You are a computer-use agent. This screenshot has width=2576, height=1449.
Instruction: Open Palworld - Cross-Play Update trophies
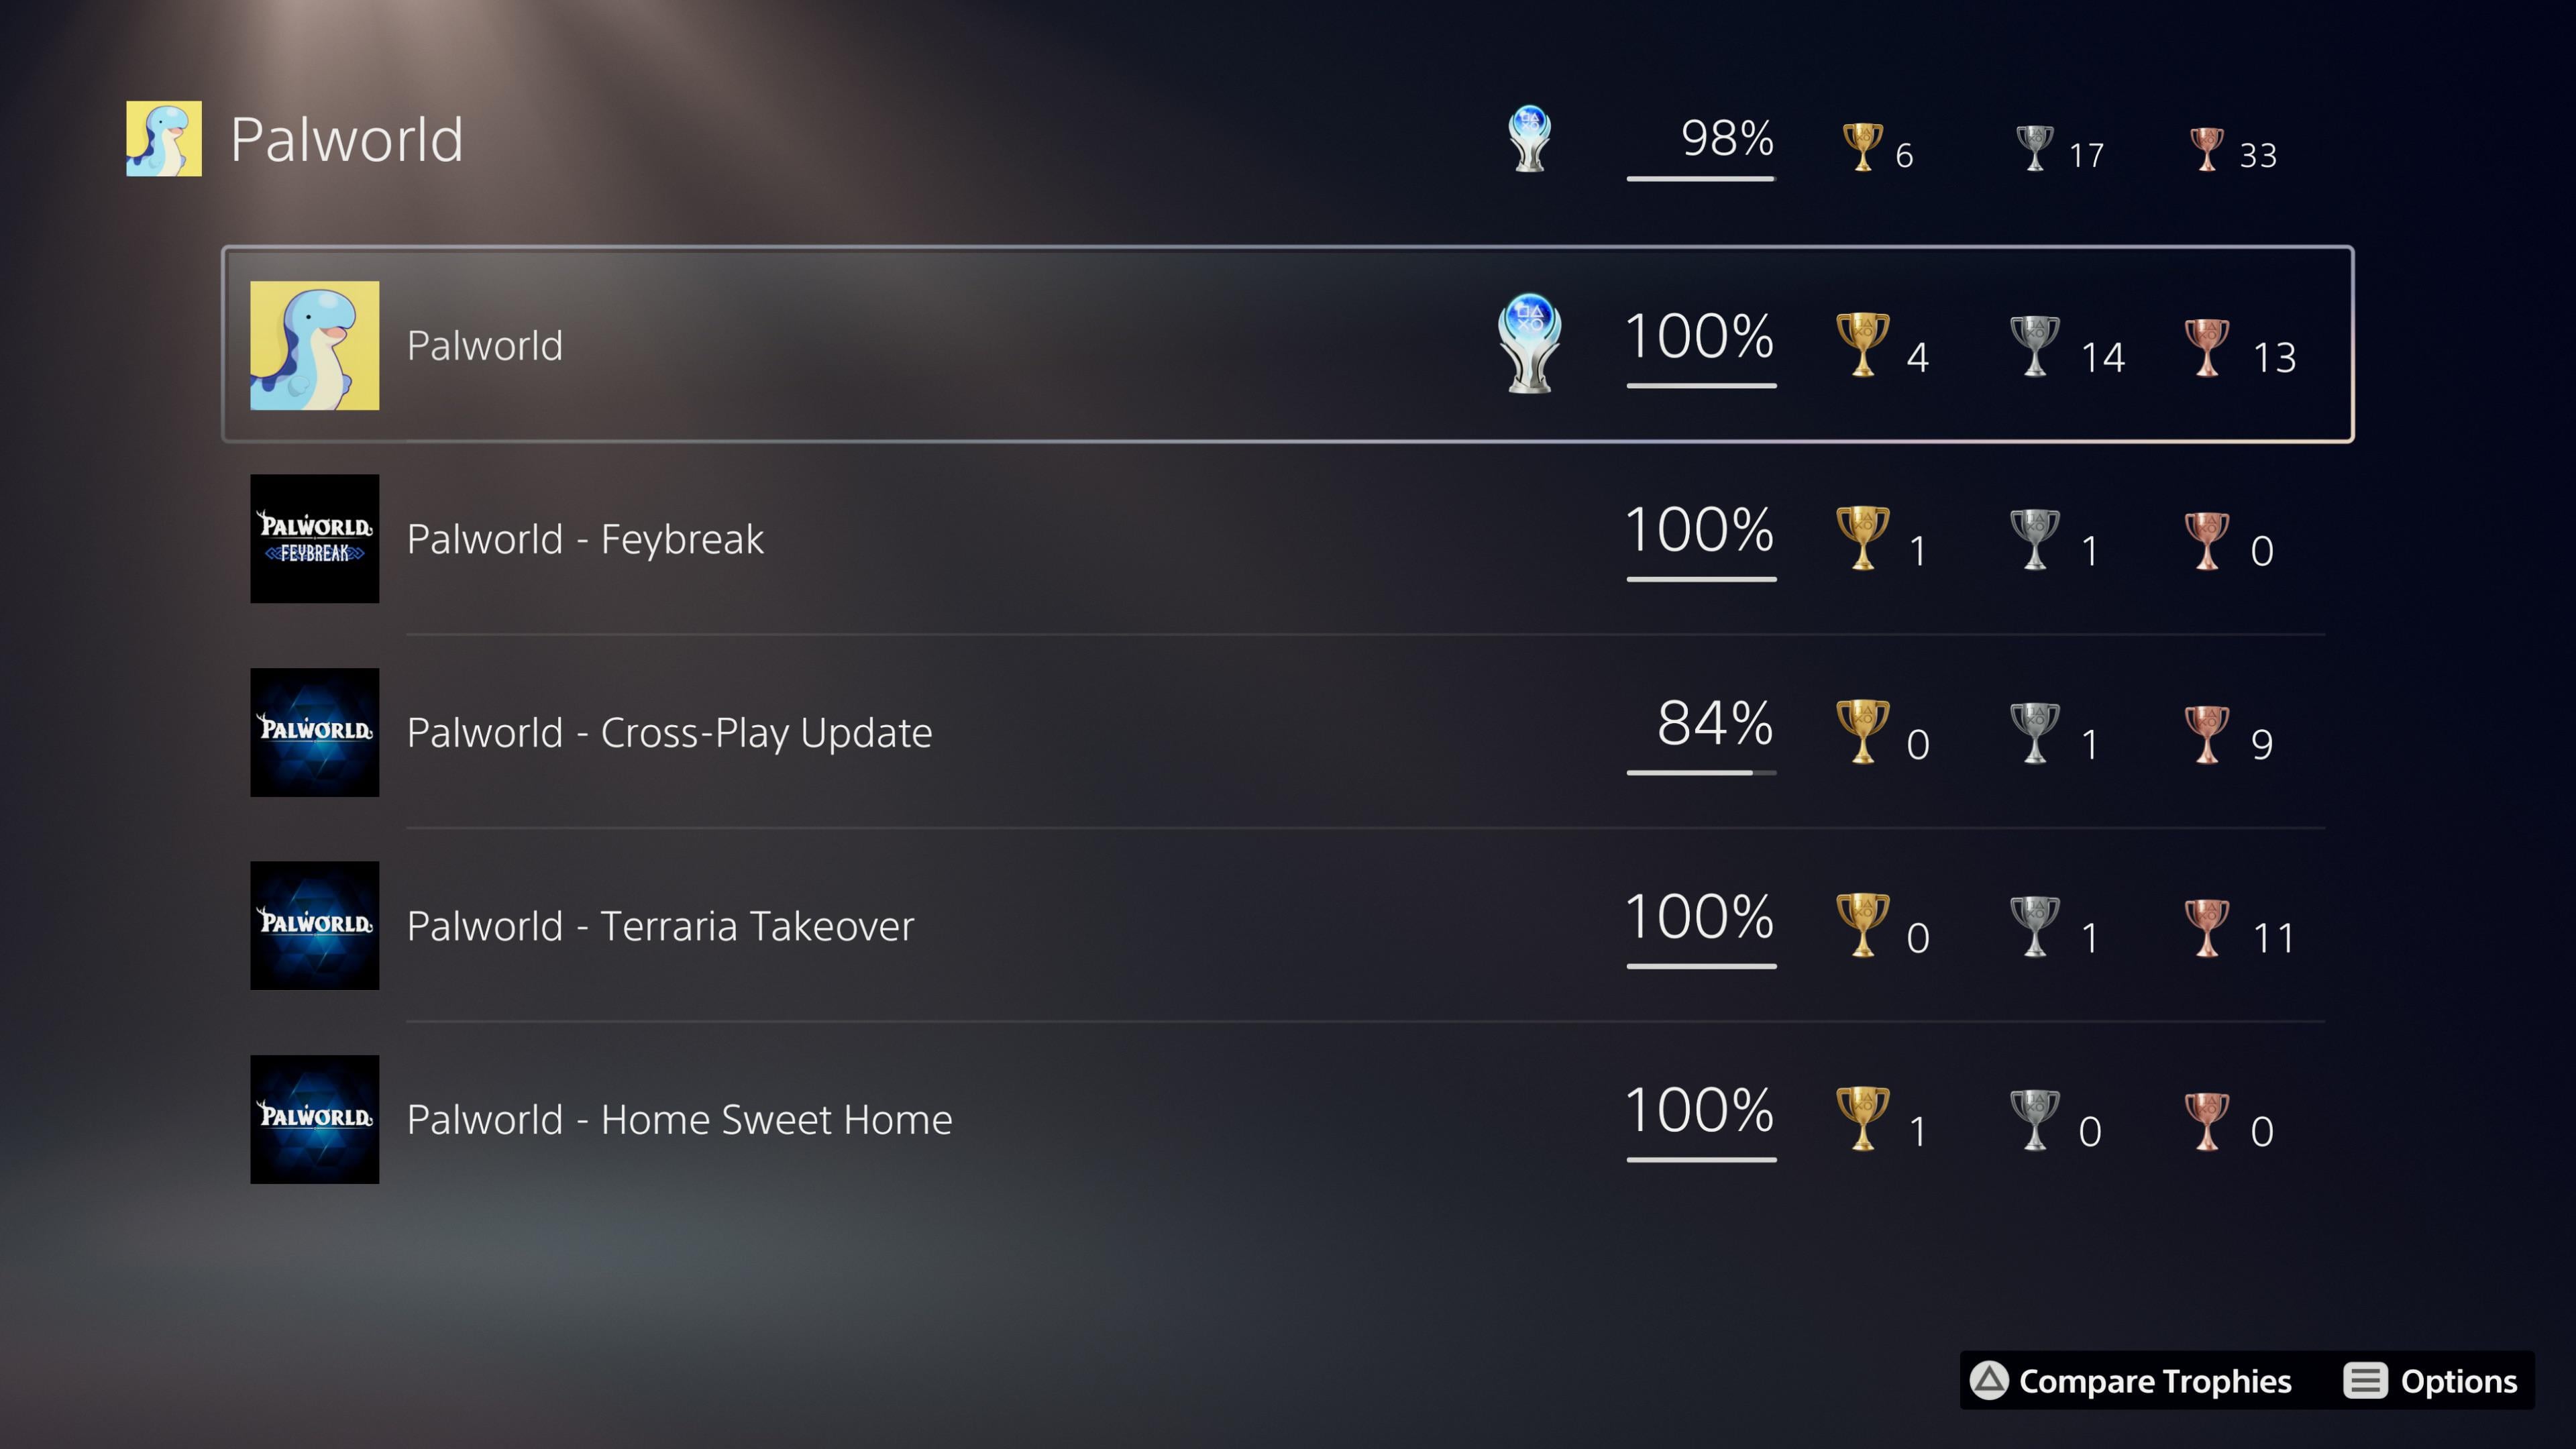pos(669,733)
